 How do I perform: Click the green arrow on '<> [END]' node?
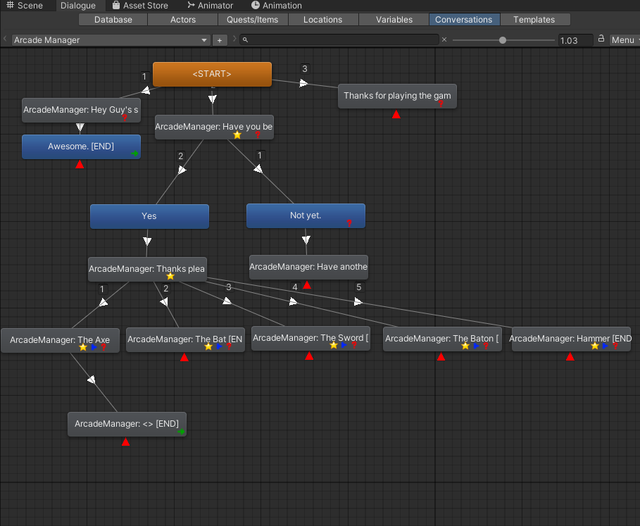pyautogui.click(x=181, y=431)
